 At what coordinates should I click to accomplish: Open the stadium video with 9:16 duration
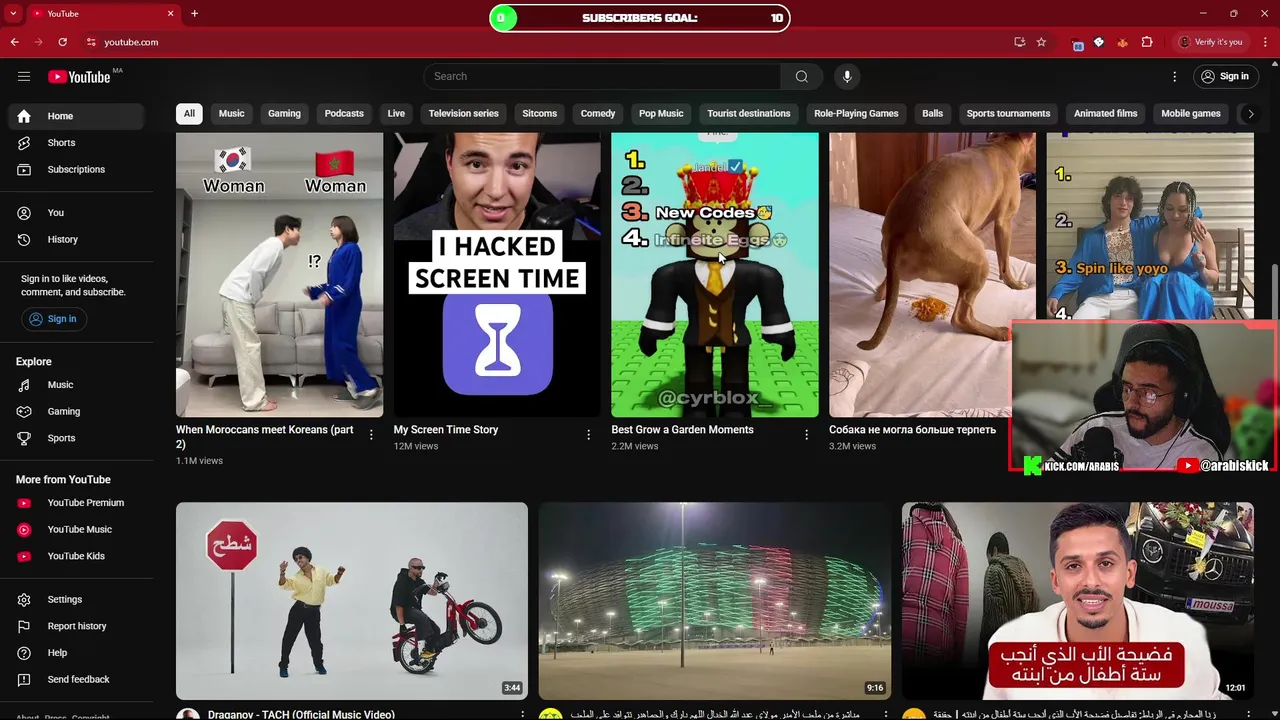[715, 600]
